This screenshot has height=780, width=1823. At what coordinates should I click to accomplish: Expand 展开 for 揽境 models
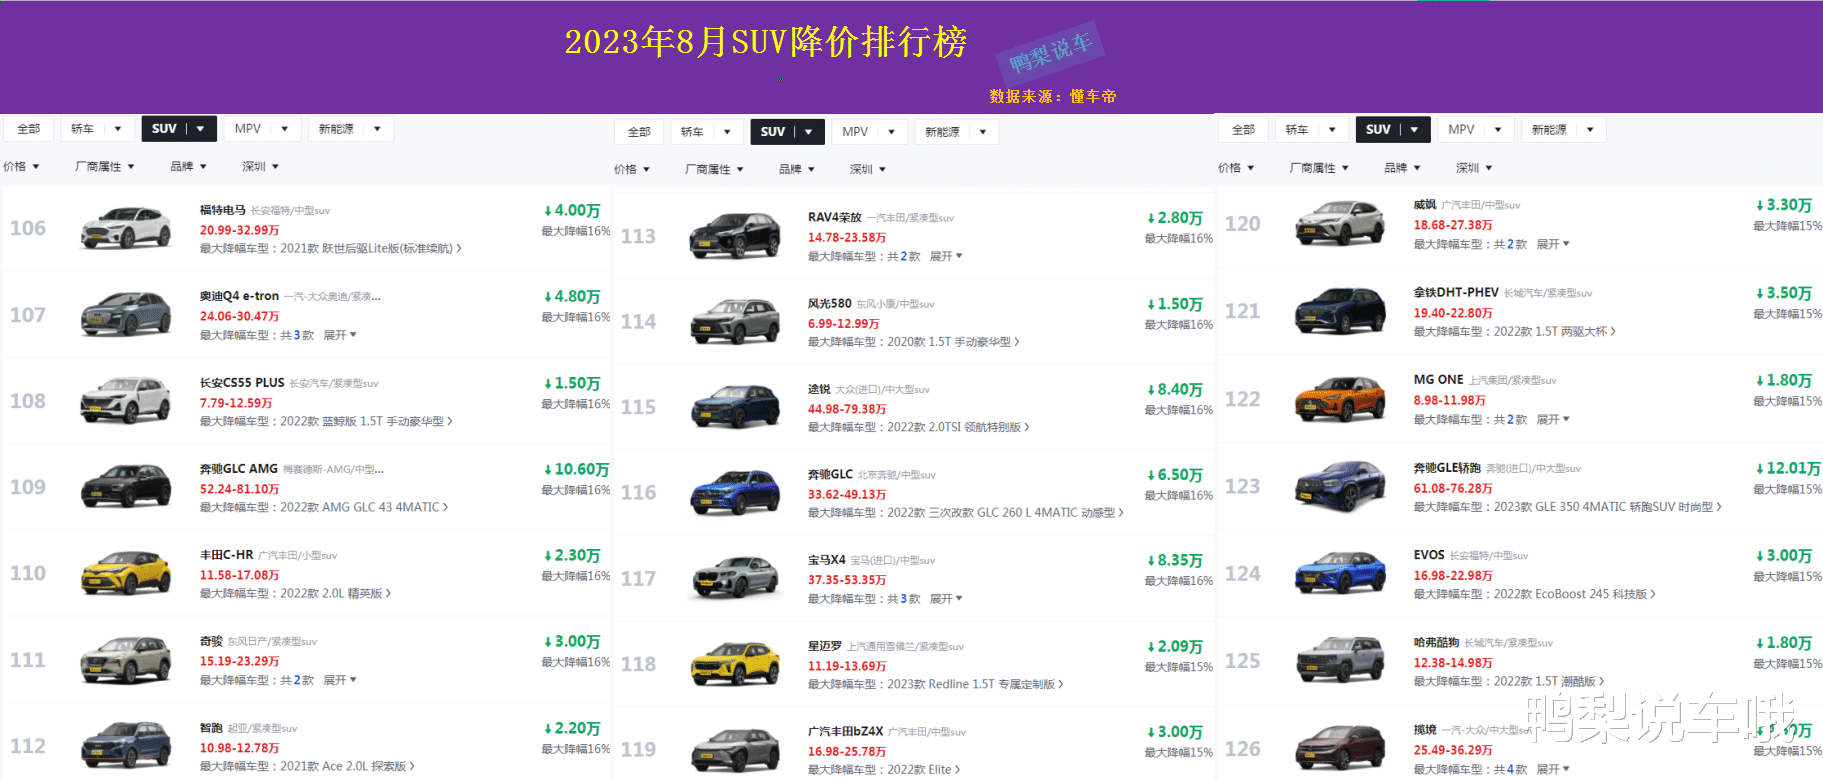tap(1553, 769)
